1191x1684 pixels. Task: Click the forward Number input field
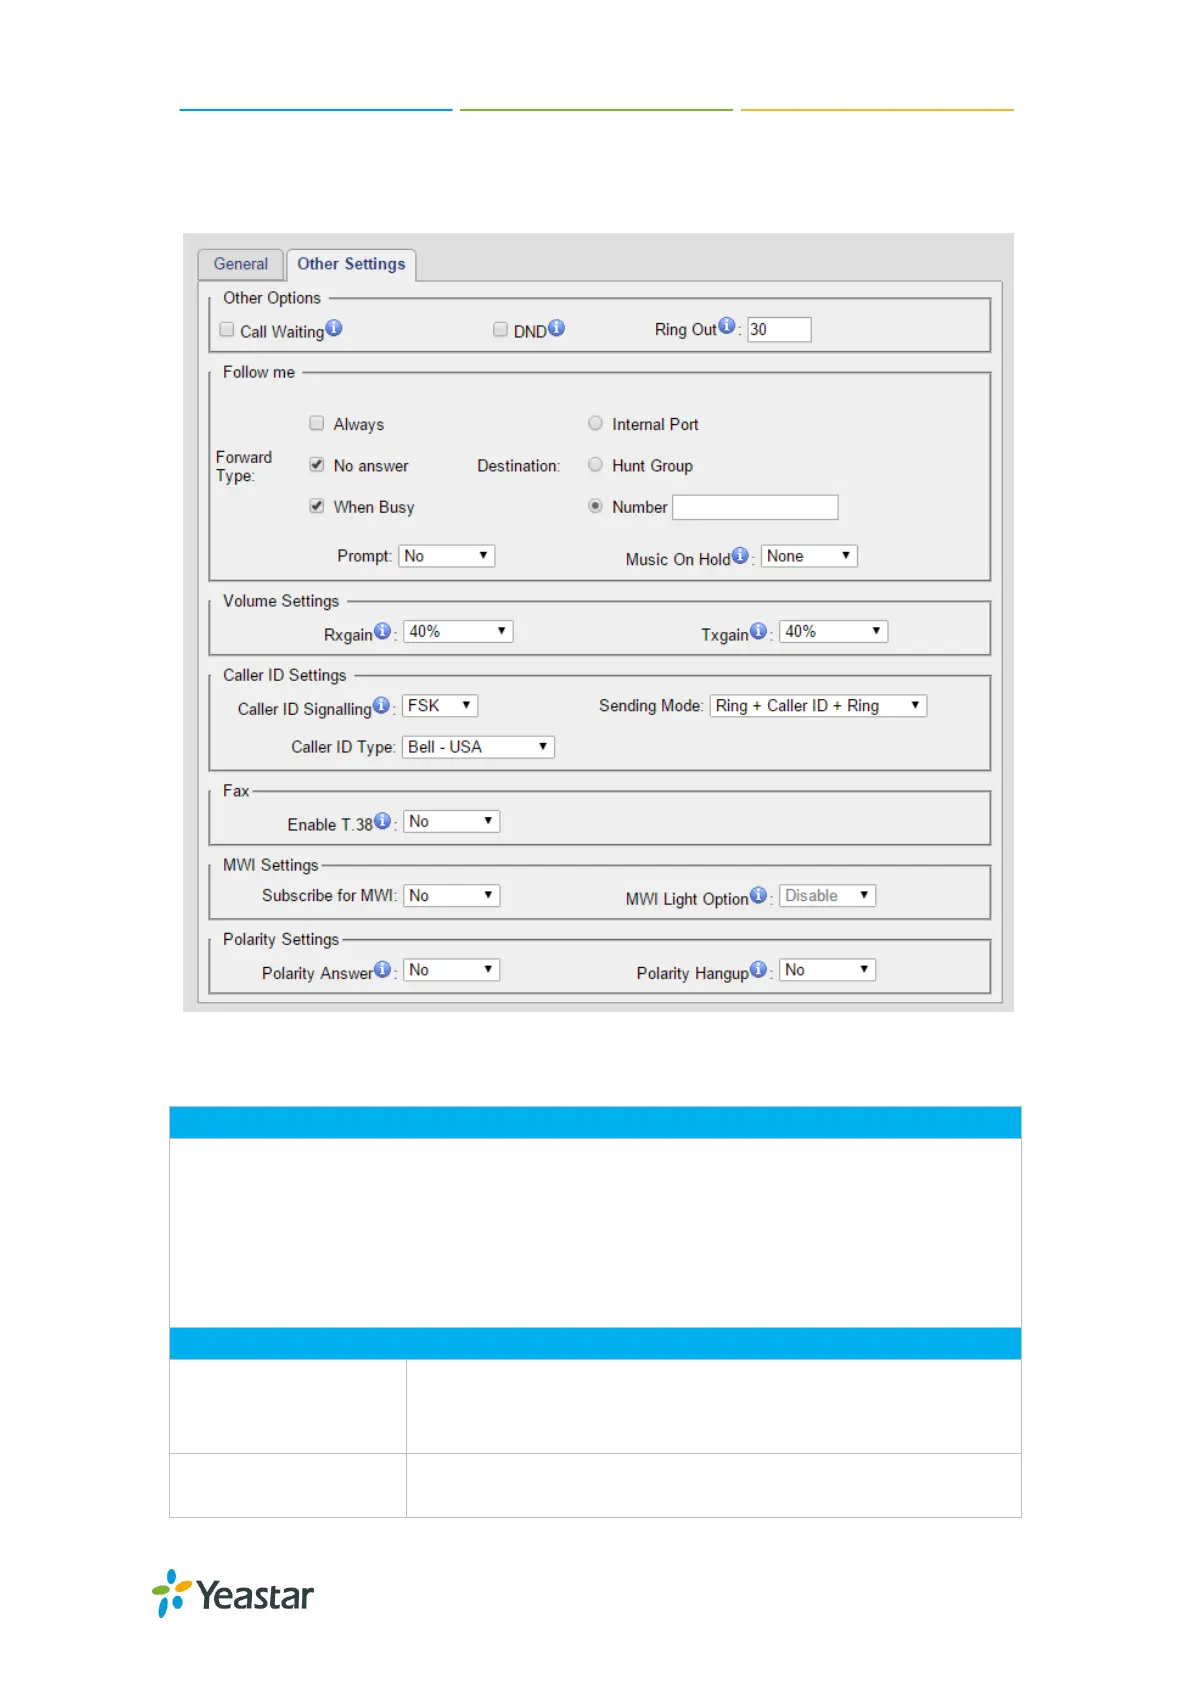[x=755, y=507]
